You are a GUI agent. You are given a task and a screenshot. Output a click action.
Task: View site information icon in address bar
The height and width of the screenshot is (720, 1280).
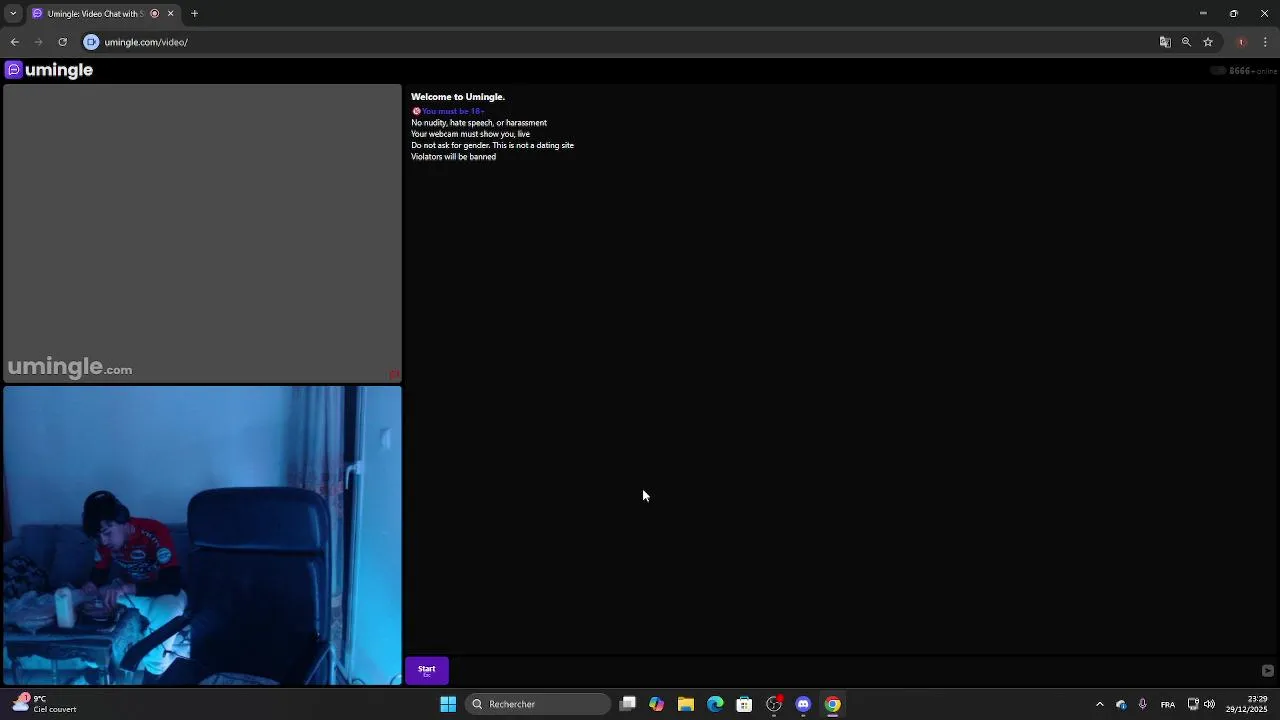(x=91, y=42)
